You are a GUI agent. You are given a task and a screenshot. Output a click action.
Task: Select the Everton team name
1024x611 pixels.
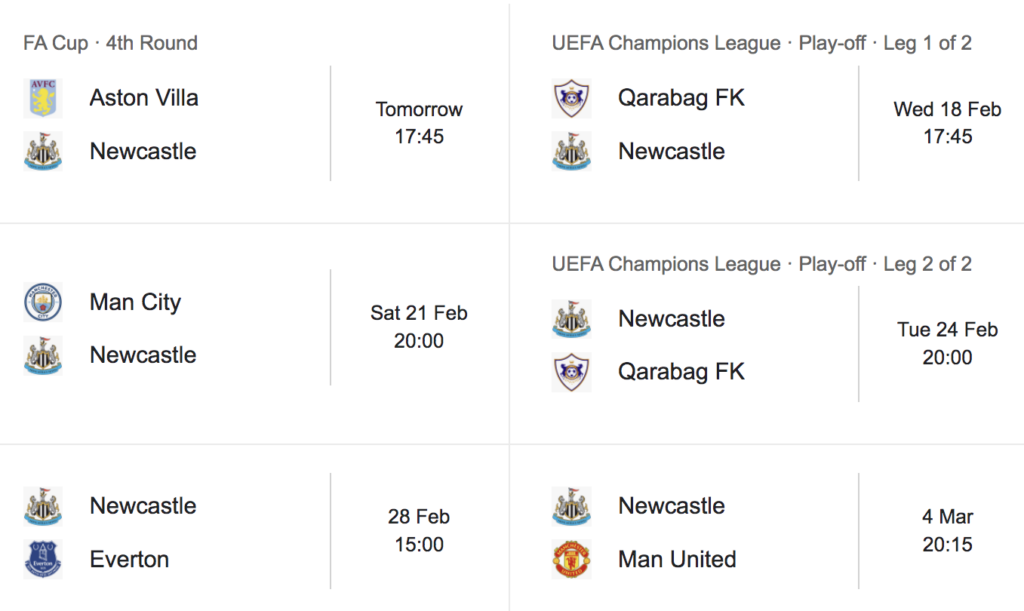pyautogui.click(x=129, y=559)
